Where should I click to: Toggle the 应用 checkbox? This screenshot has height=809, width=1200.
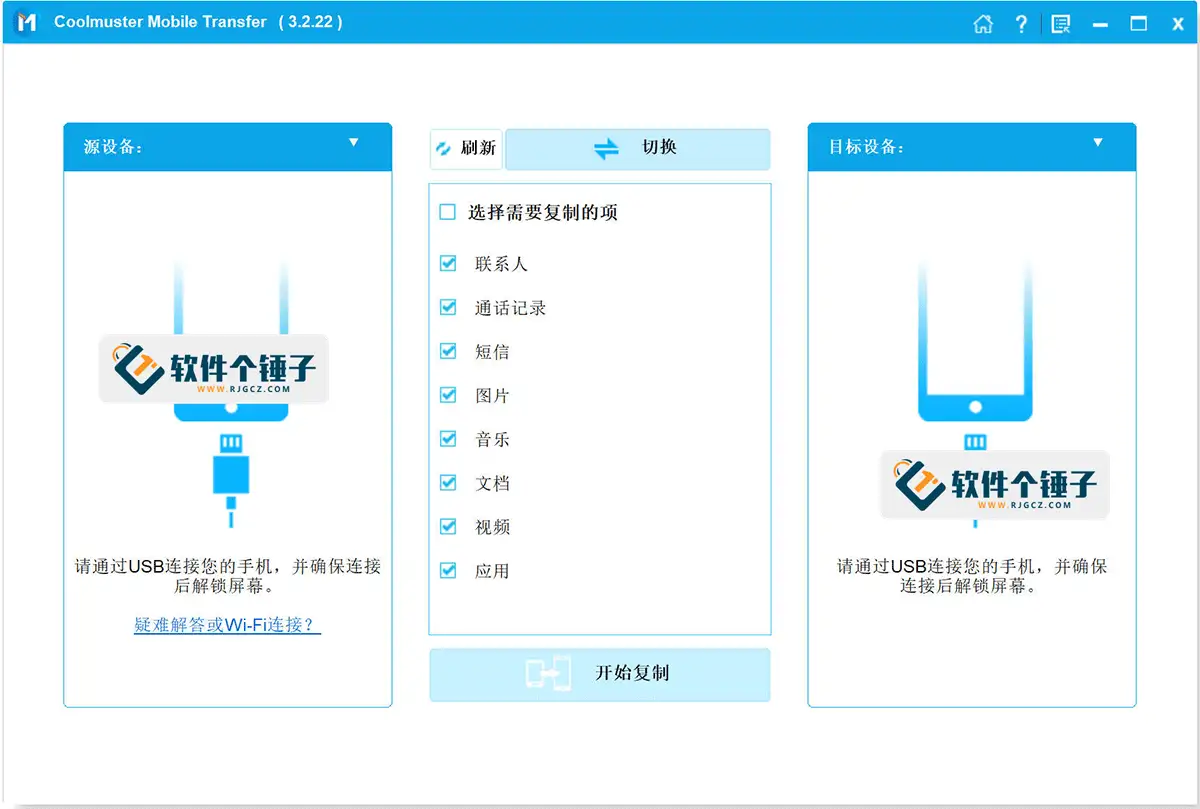[448, 570]
